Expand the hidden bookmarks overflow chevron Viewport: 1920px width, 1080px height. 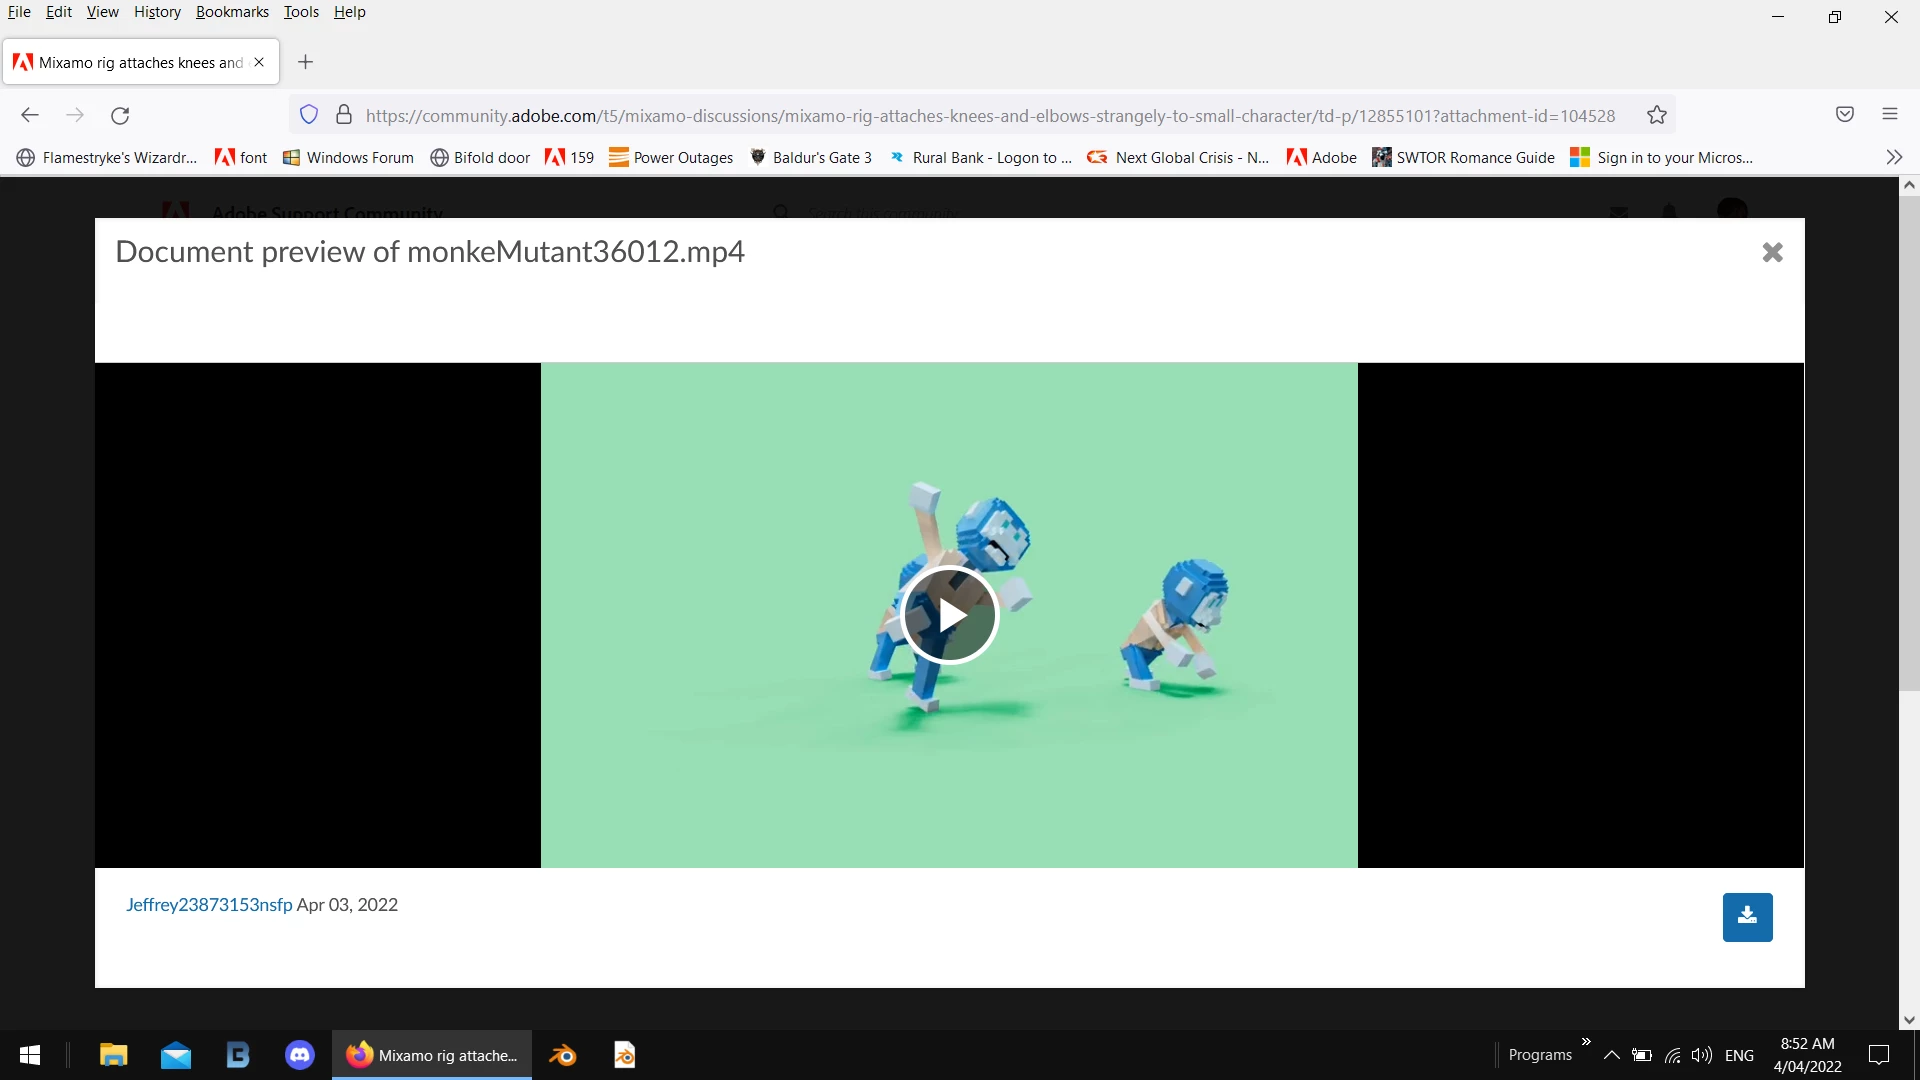pos(1893,157)
